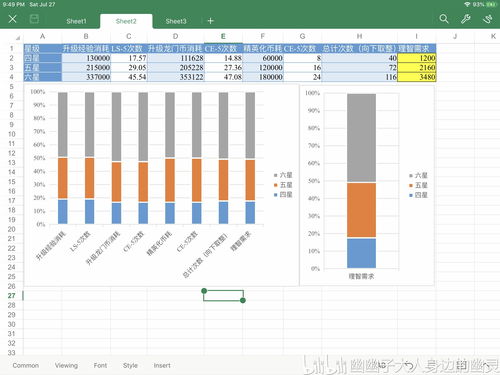Screen dimensions: 500x375
Task: Add a new sheet with plus icon
Action: 210,21
